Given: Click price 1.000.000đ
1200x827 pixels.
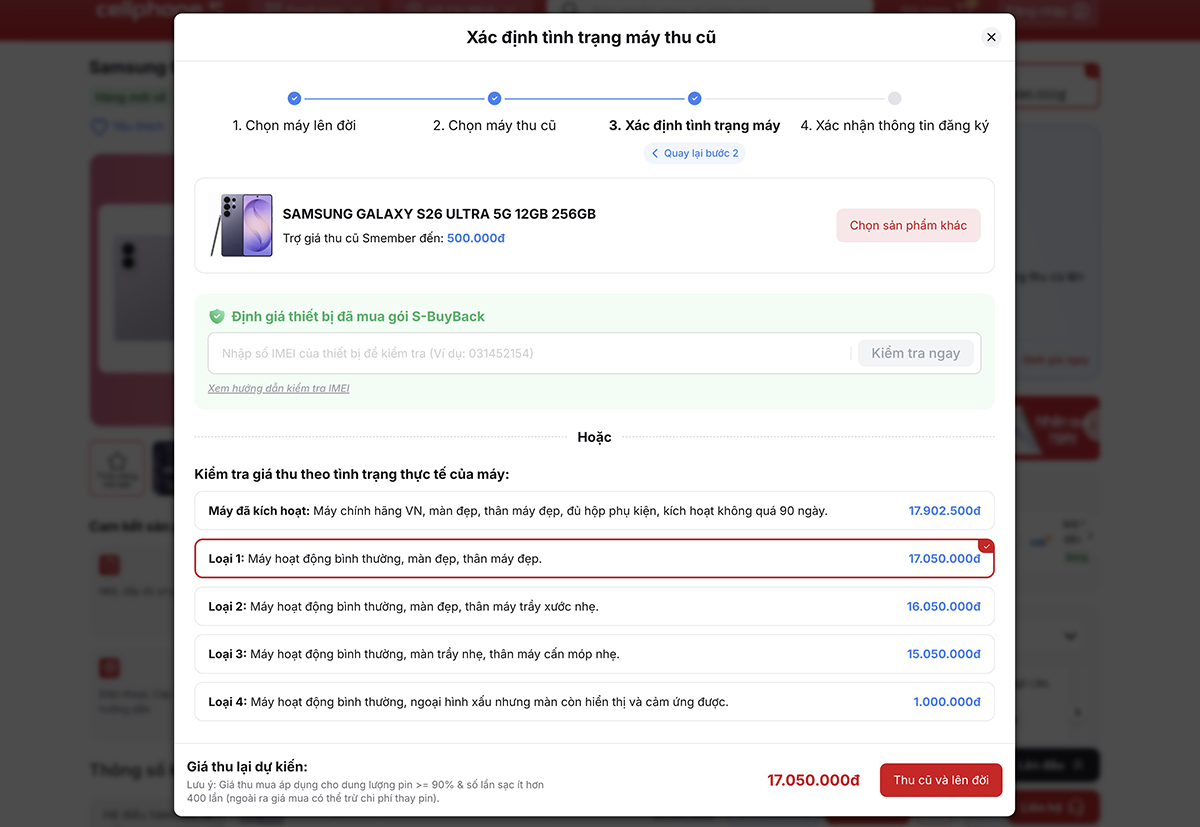Looking at the screenshot, I should (x=947, y=702).
